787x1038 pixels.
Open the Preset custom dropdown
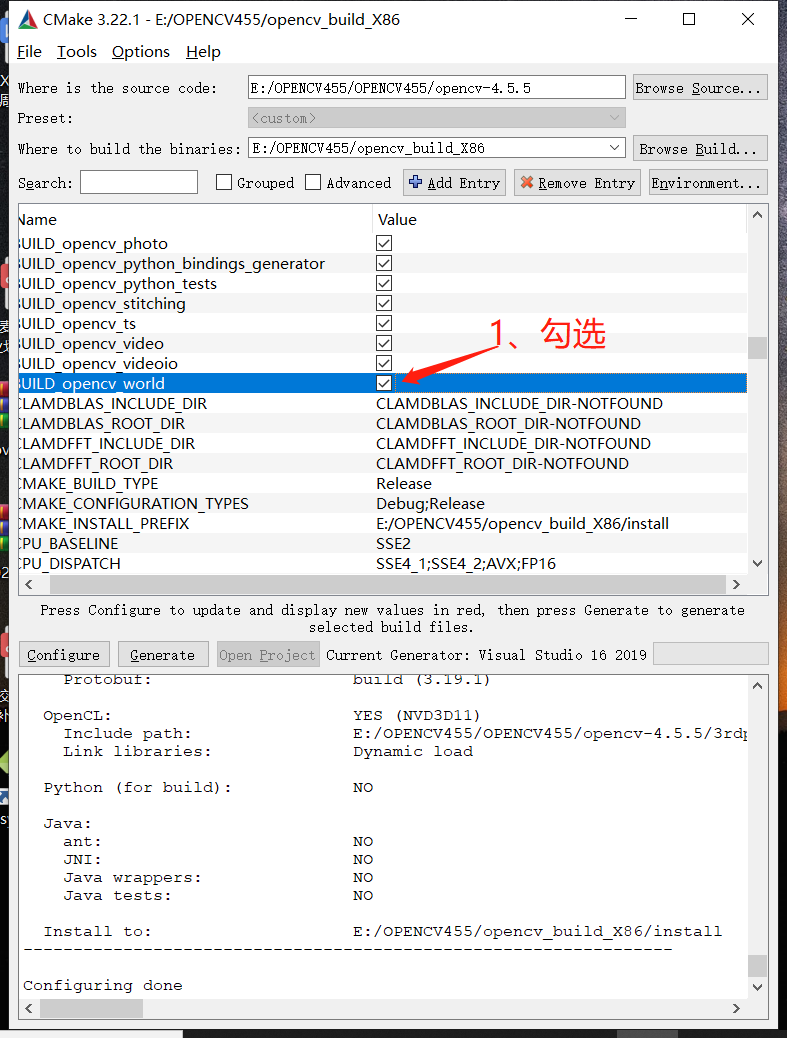coord(437,118)
